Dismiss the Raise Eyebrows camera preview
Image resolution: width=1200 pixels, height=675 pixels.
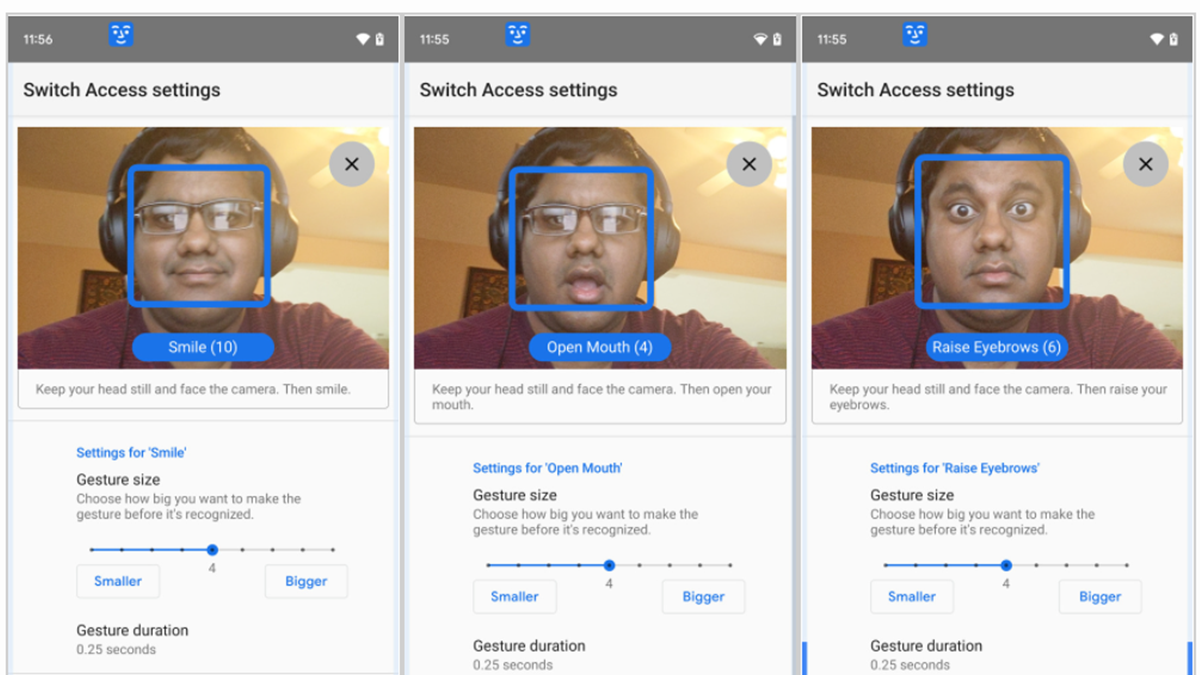click(x=1146, y=165)
